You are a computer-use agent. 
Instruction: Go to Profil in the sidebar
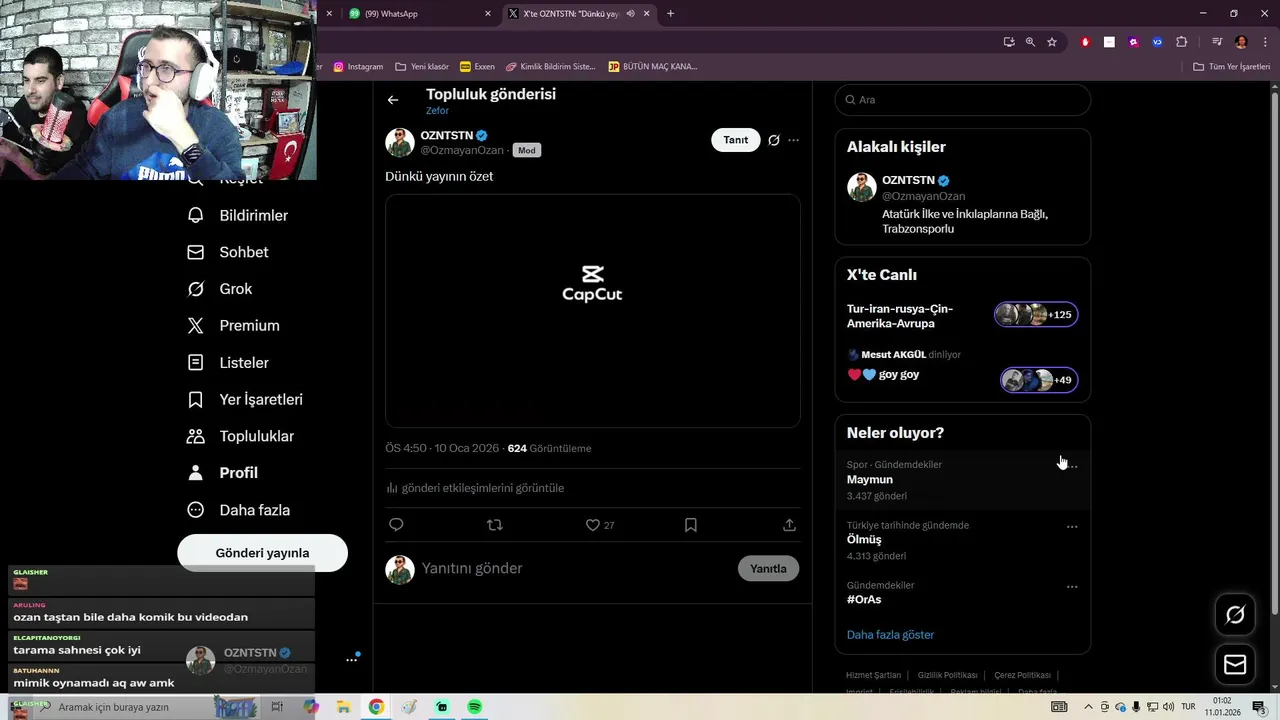tap(223, 473)
